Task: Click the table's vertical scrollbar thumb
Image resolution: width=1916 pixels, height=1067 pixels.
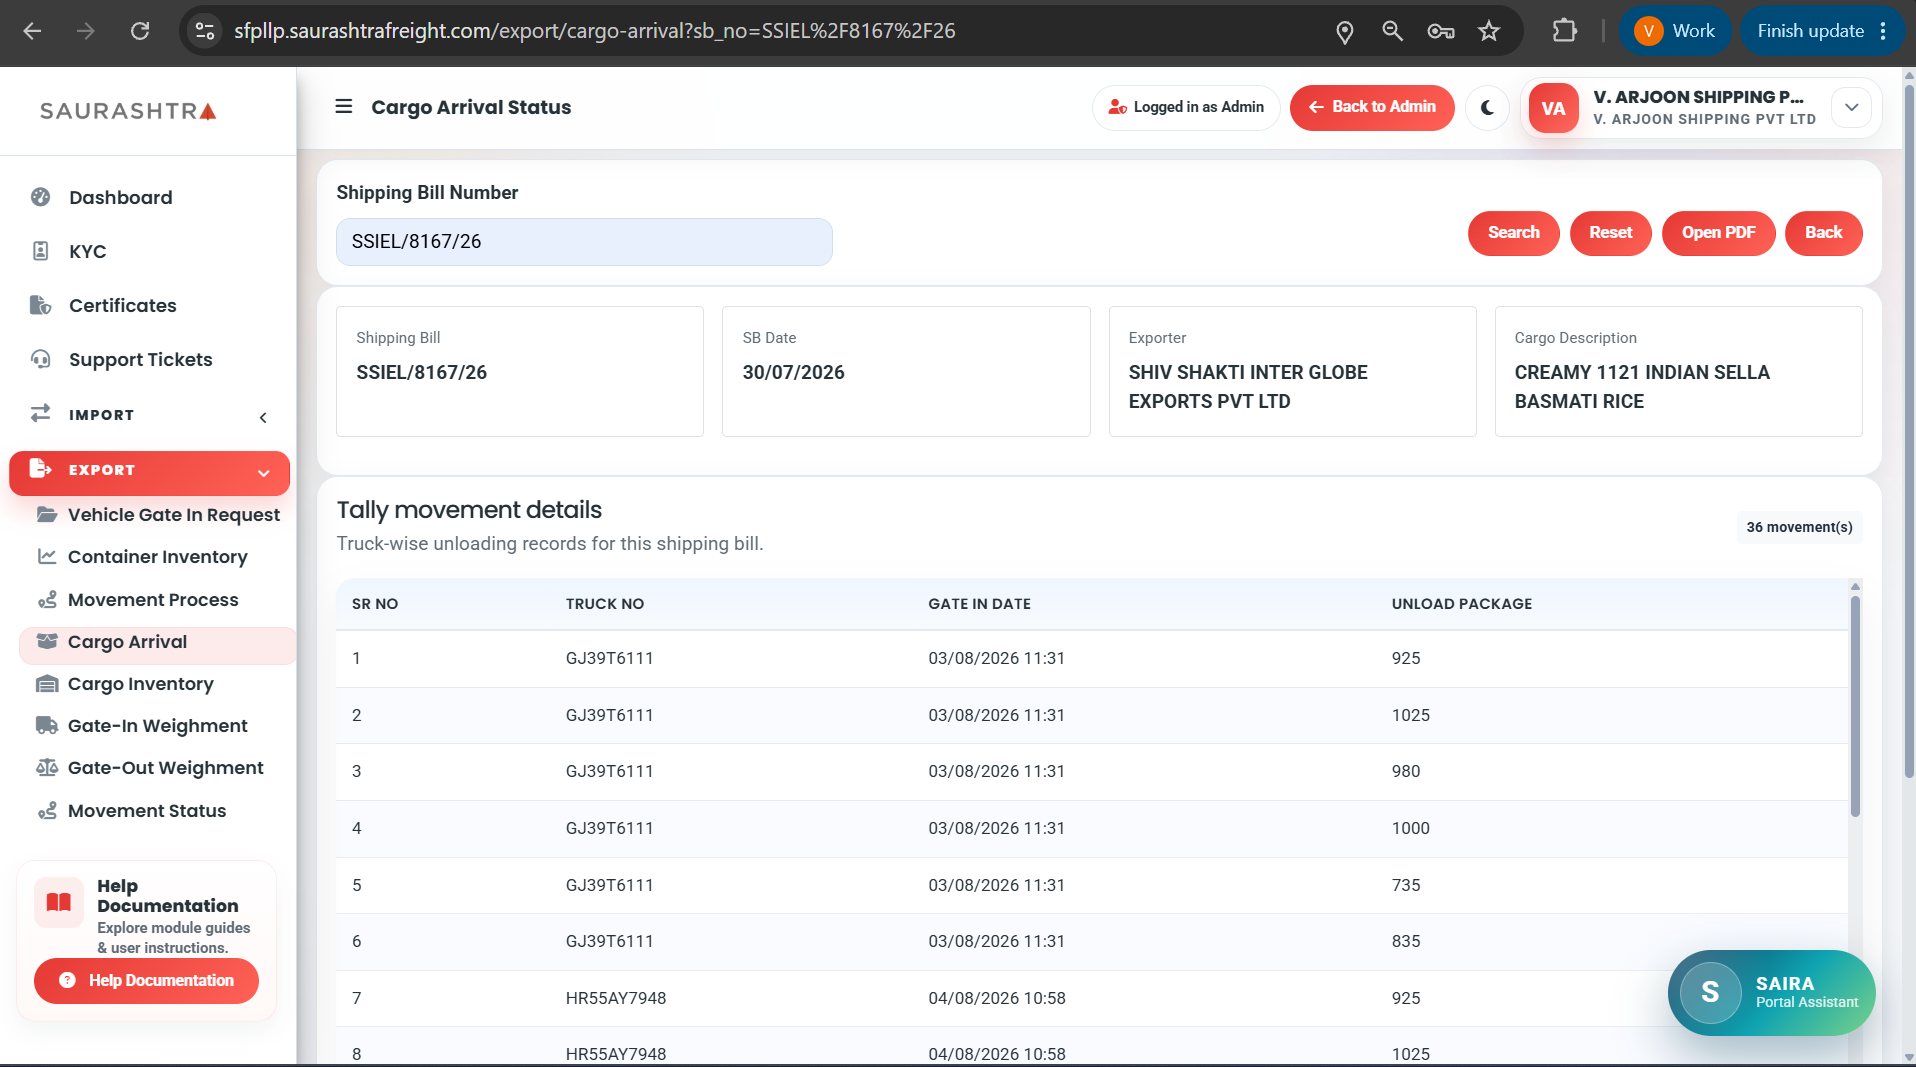Action: coord(1855,706)
